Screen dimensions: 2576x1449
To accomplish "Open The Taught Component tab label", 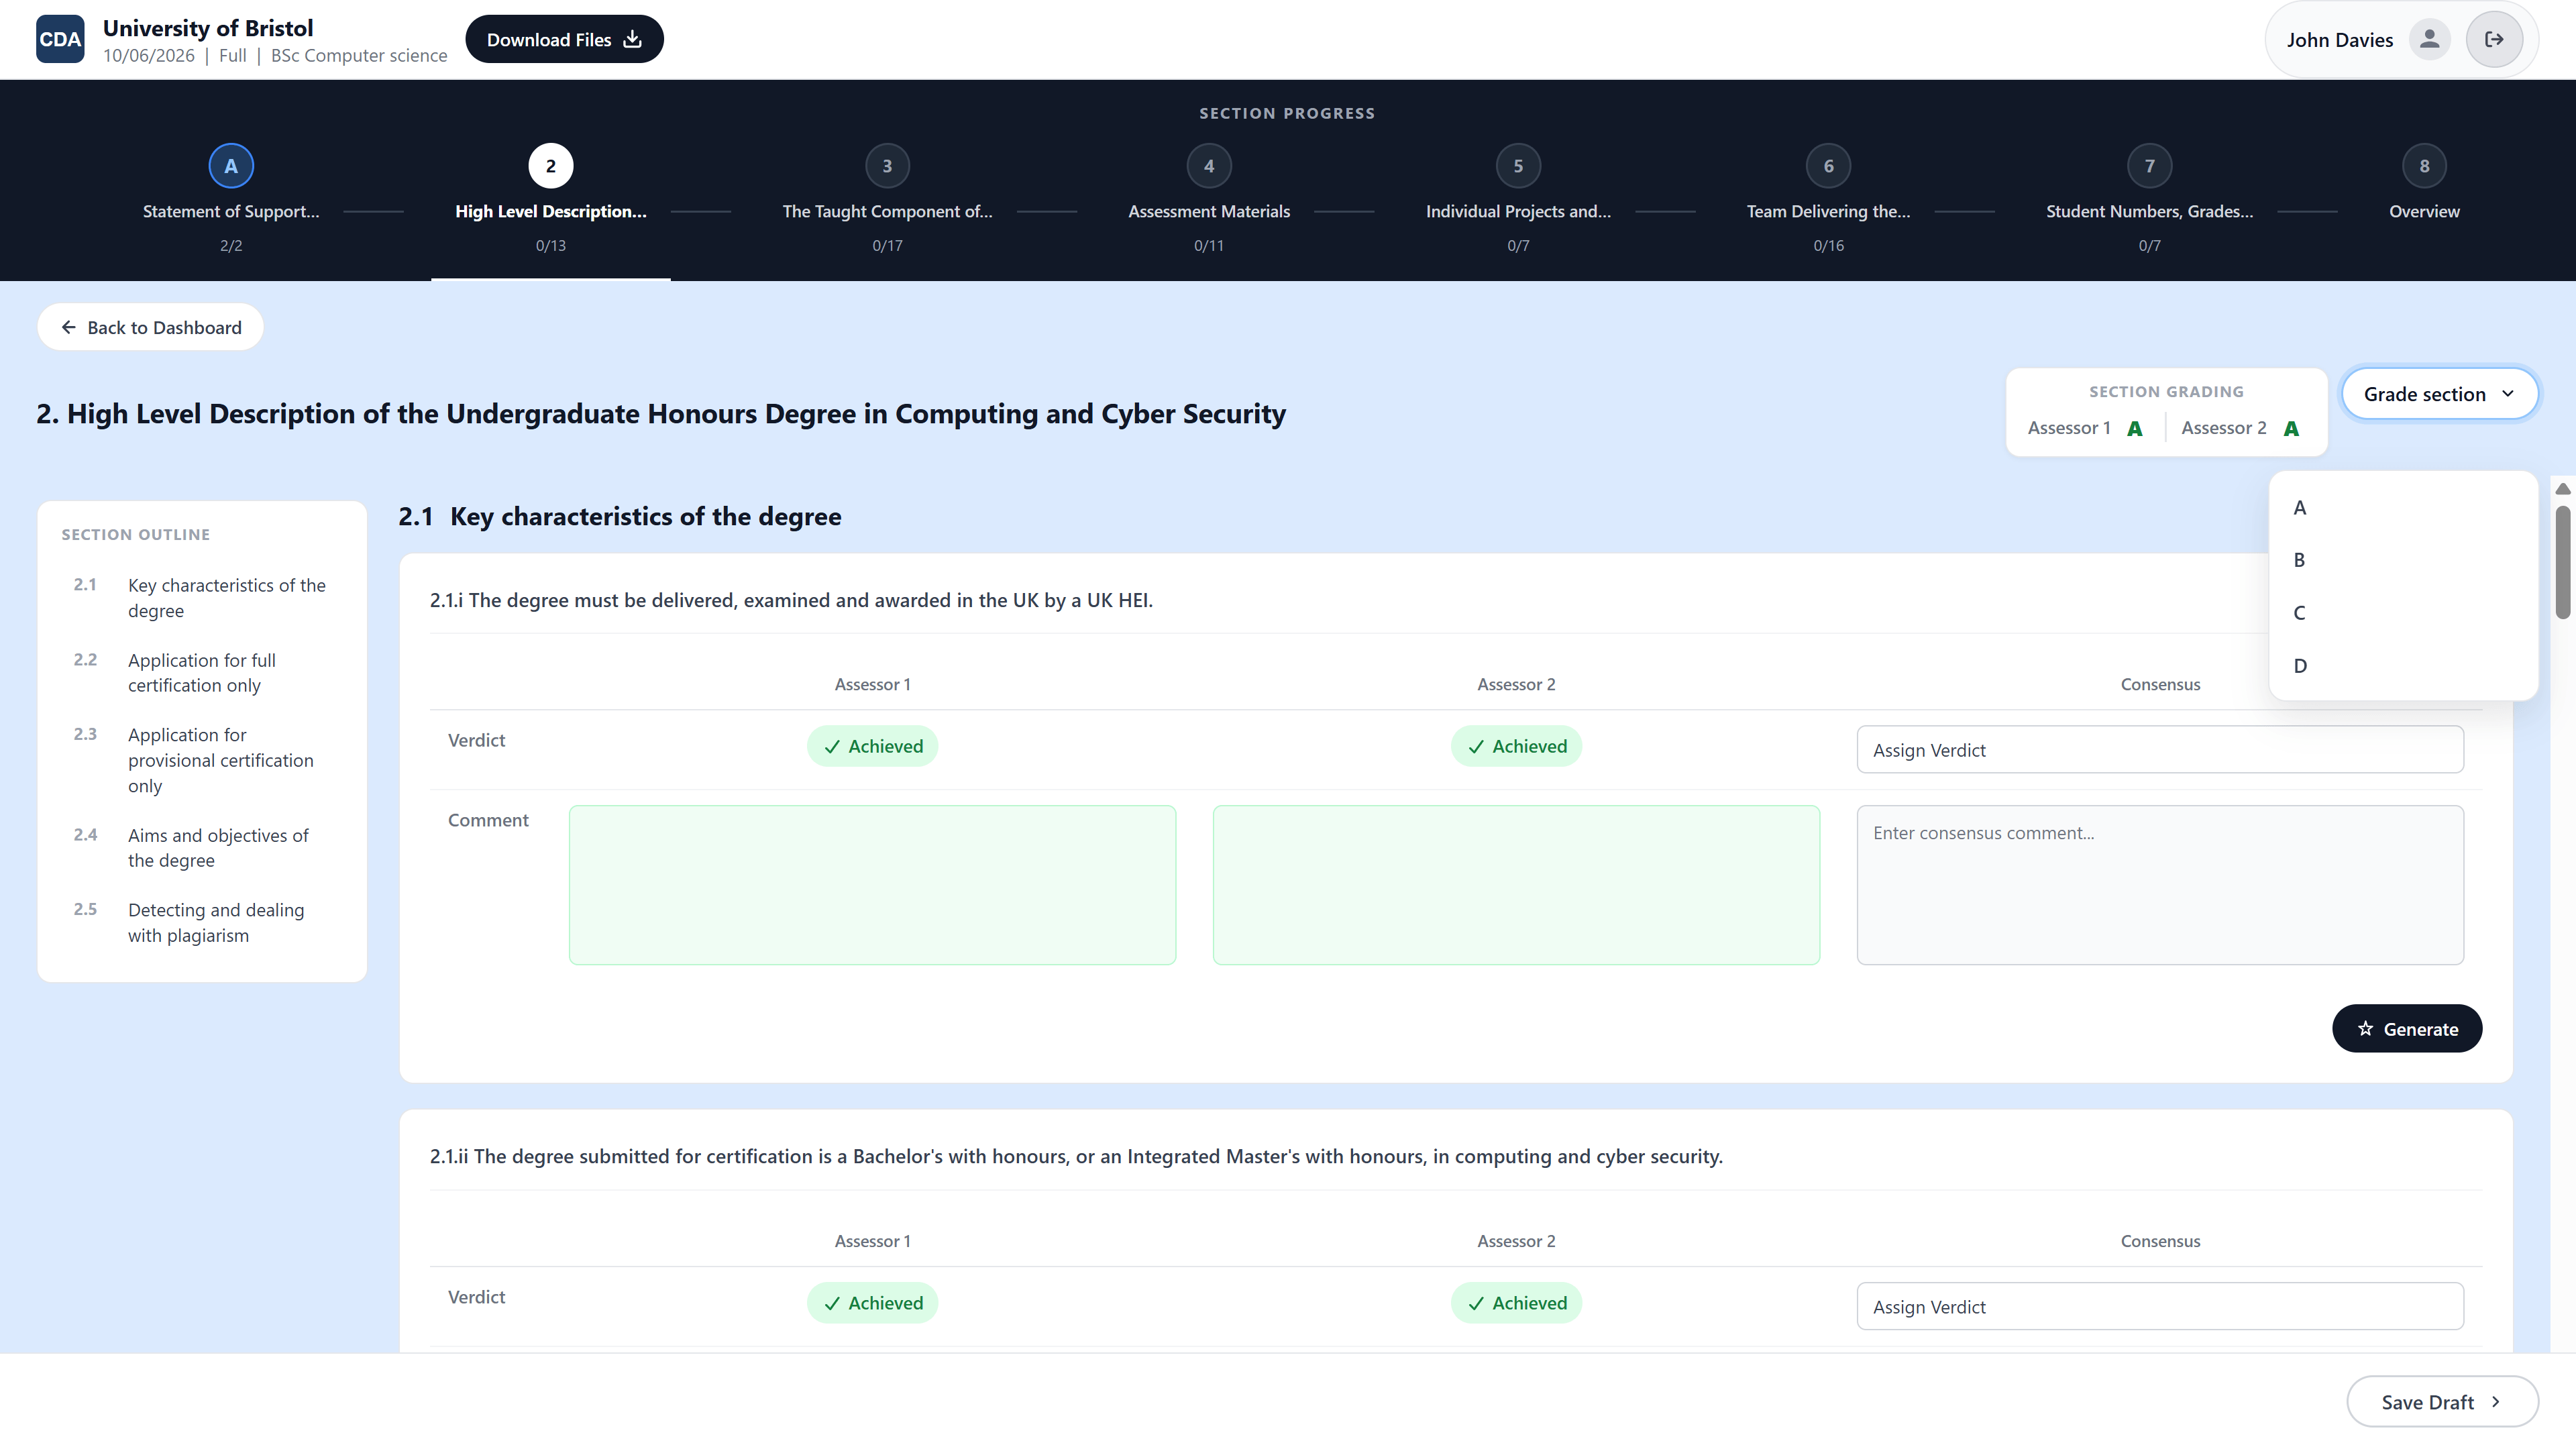I will point(887,211).
